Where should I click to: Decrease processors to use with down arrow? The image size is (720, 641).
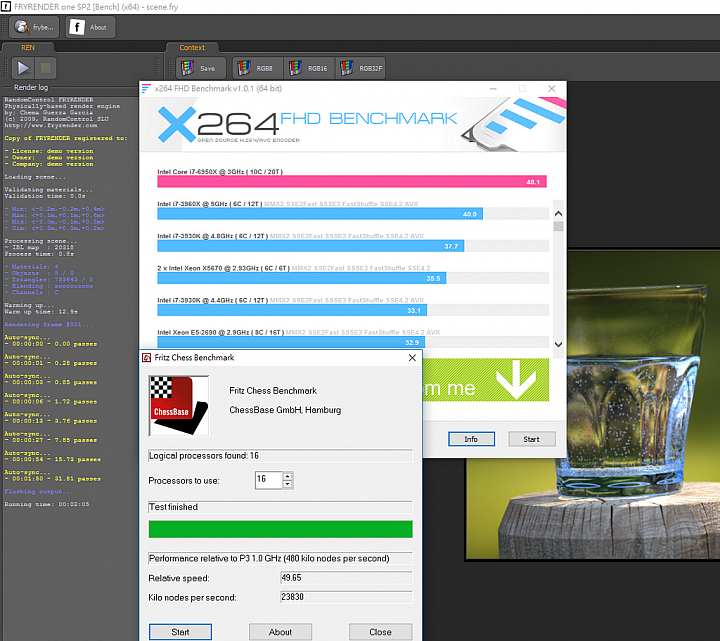click(287, 484)
